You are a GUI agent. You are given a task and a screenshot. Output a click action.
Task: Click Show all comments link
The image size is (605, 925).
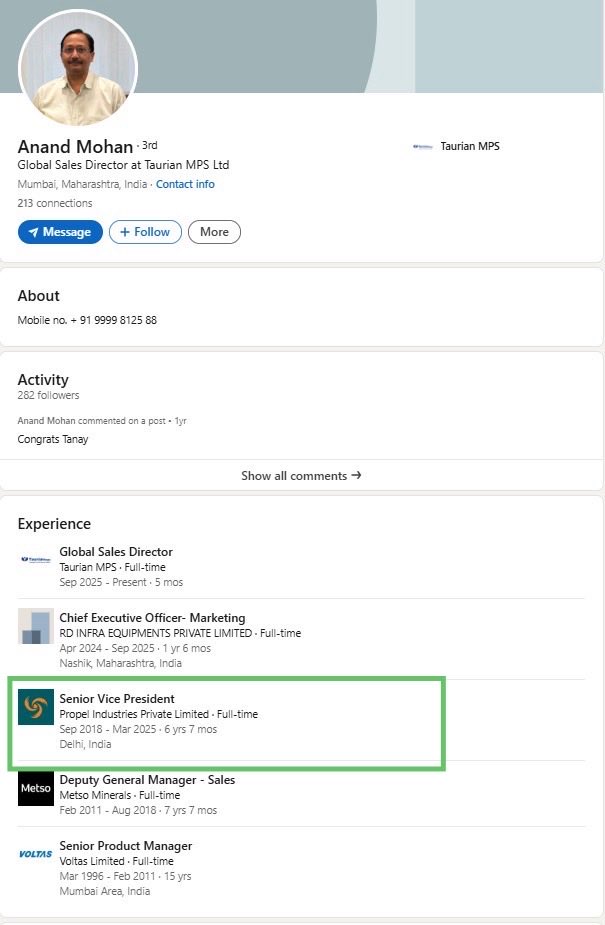[301, 475]
